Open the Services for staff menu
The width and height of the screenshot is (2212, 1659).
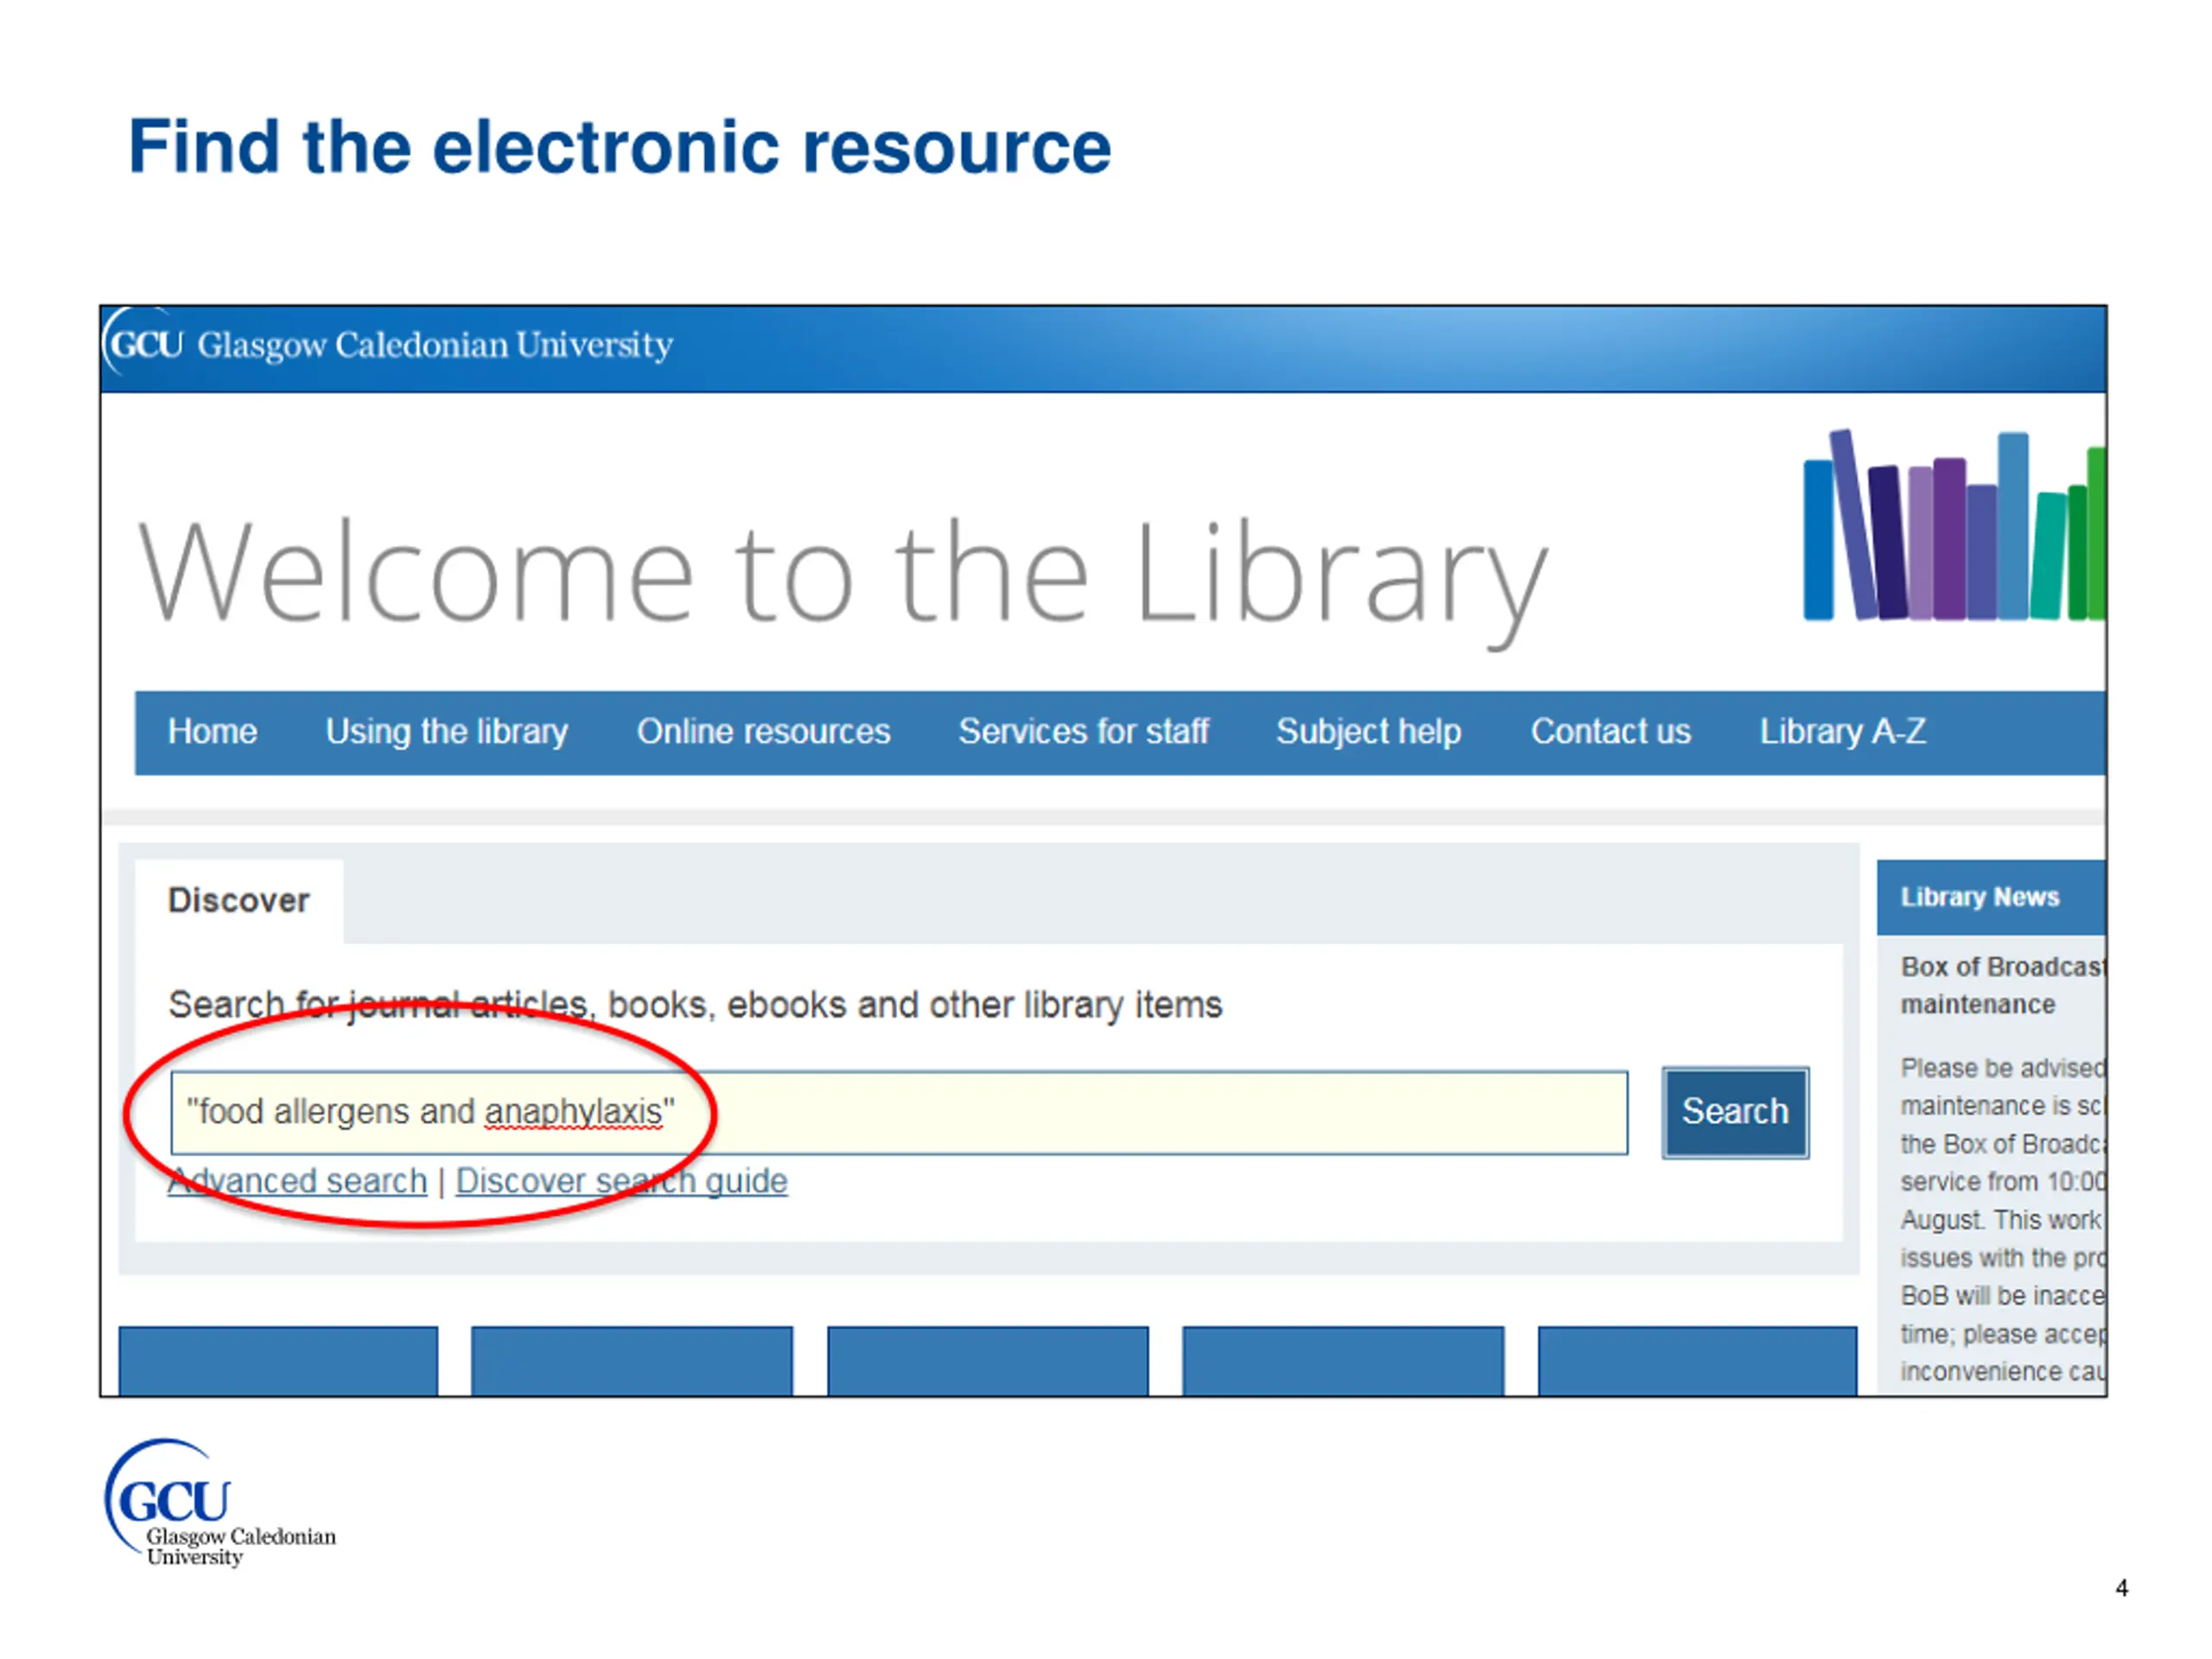(x=1083, y=731)
